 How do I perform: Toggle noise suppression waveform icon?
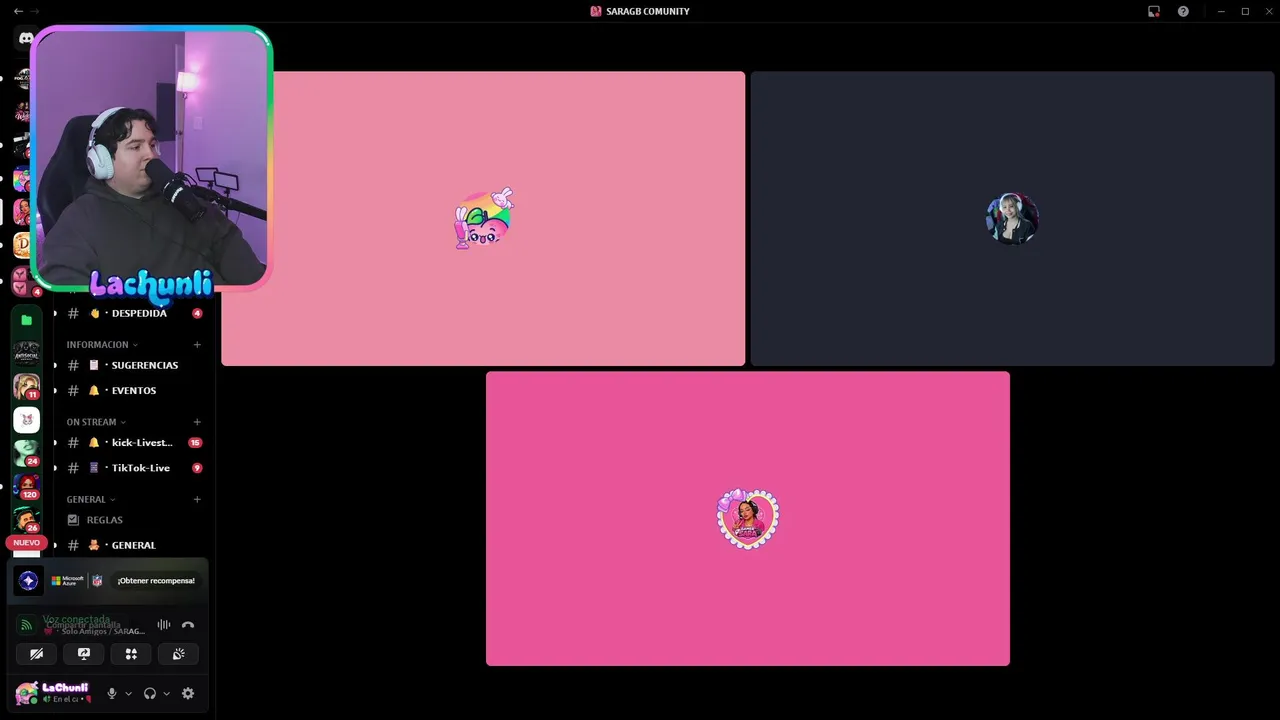pyautogui.click(x=164, y=625)
